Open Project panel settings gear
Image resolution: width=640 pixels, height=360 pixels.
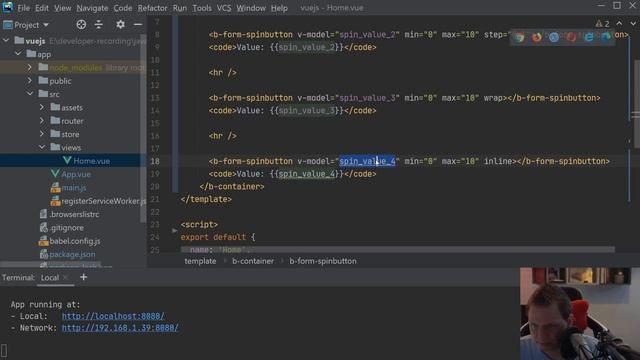point(120,24)
